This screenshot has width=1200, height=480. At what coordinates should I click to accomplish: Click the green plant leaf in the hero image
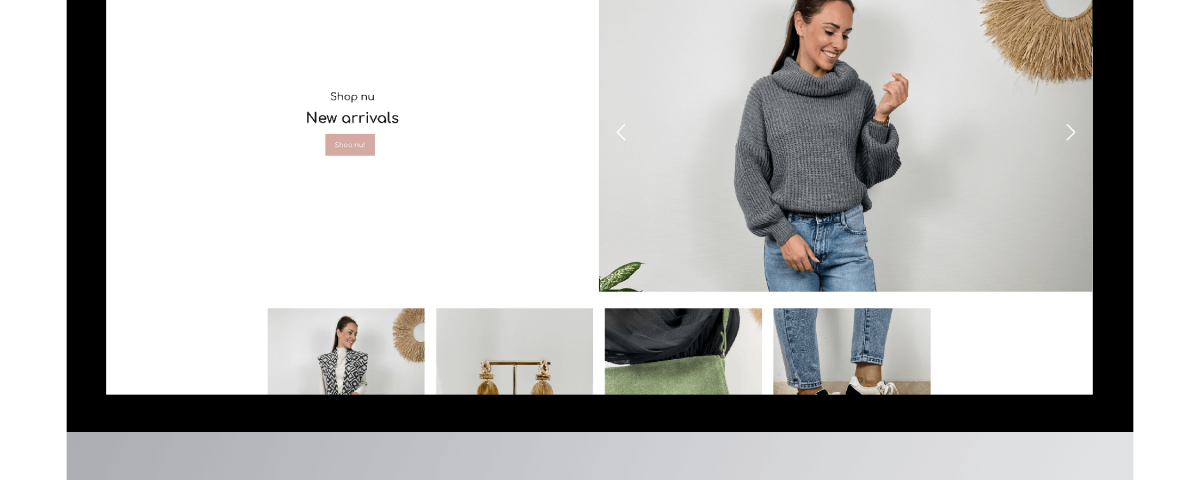tap(622, 276)
